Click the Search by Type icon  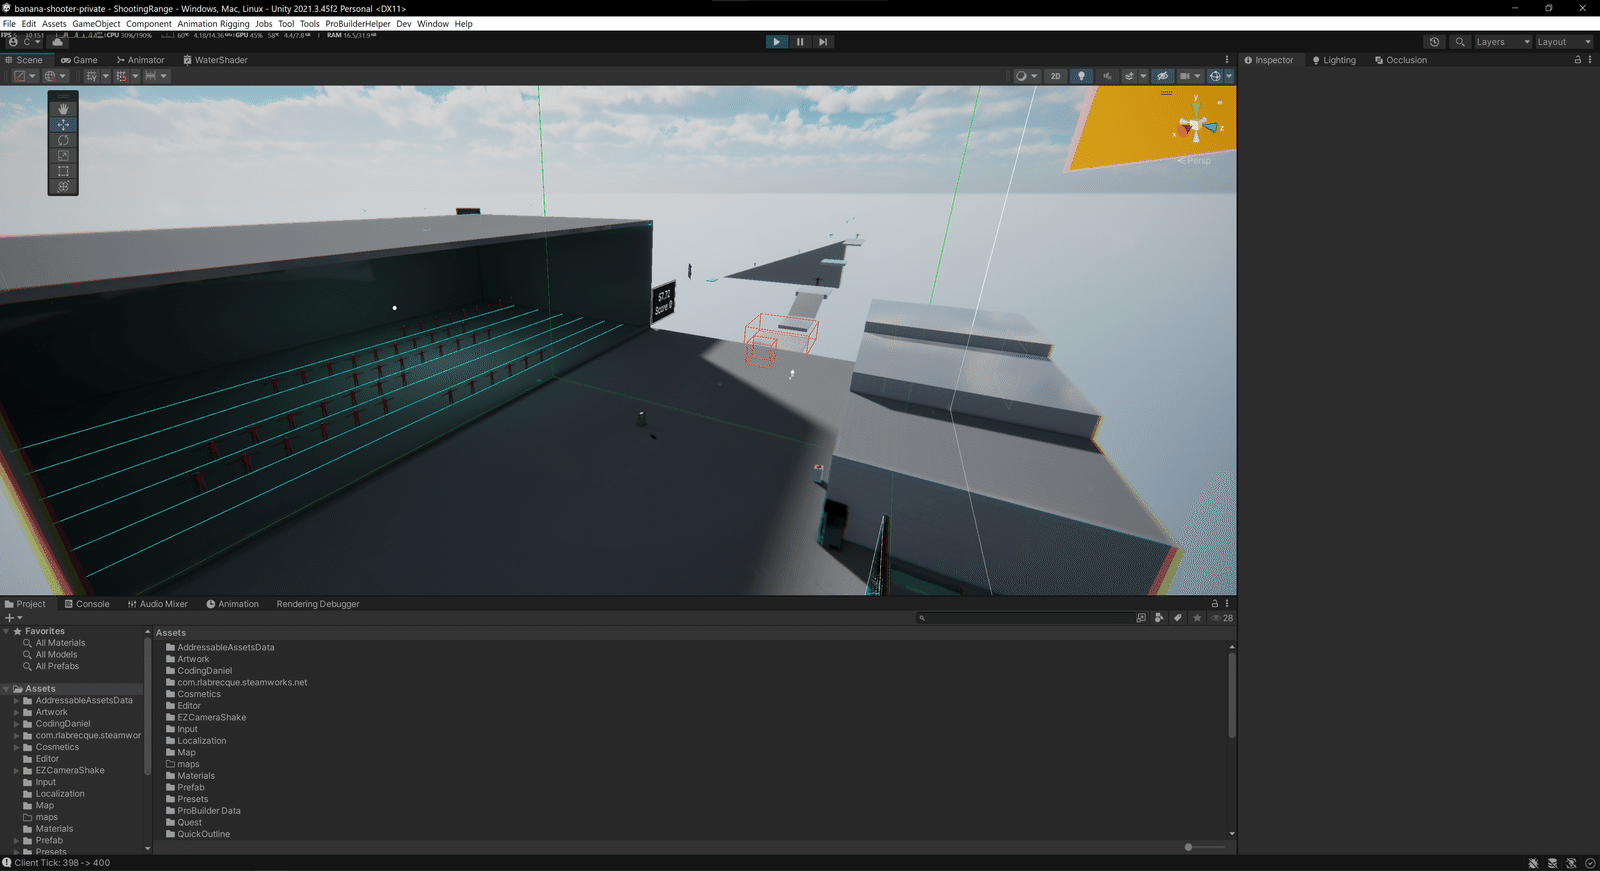coord(1159,618)
